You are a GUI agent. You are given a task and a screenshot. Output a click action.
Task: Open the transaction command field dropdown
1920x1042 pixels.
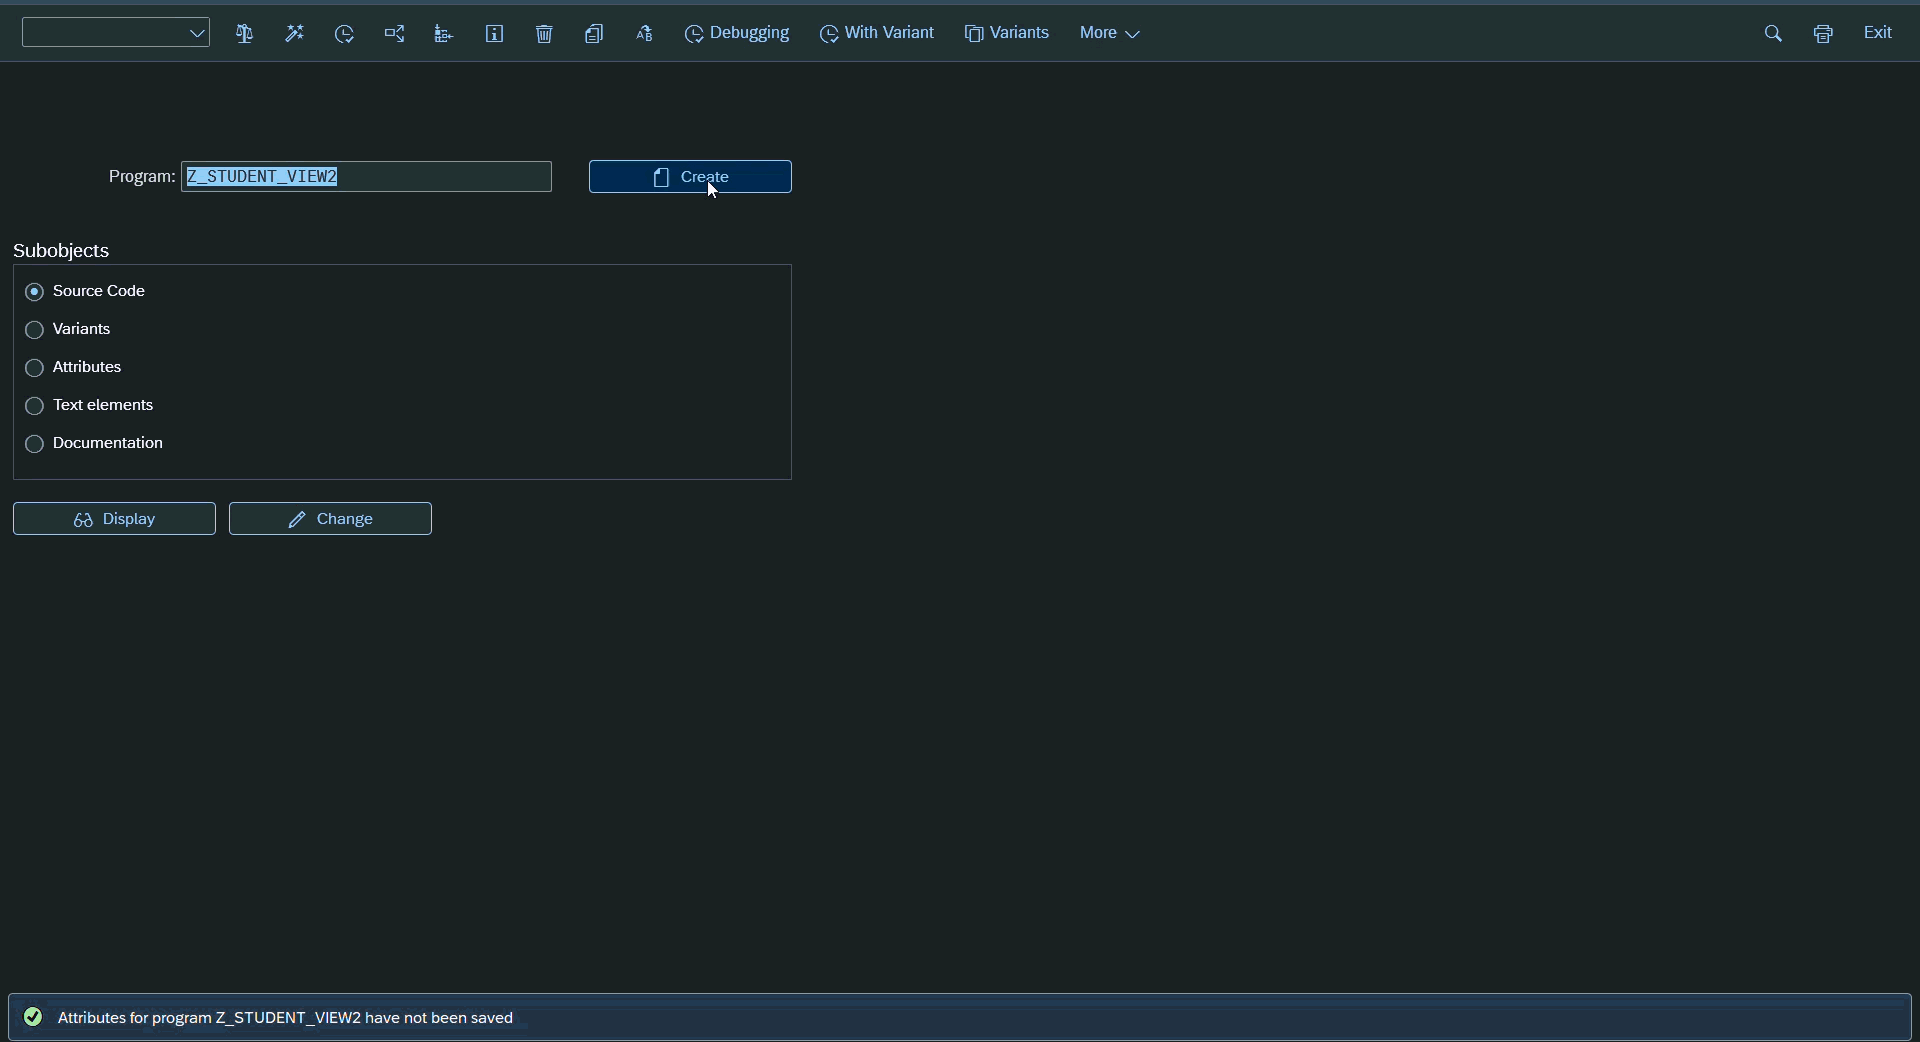click(197, 33)
